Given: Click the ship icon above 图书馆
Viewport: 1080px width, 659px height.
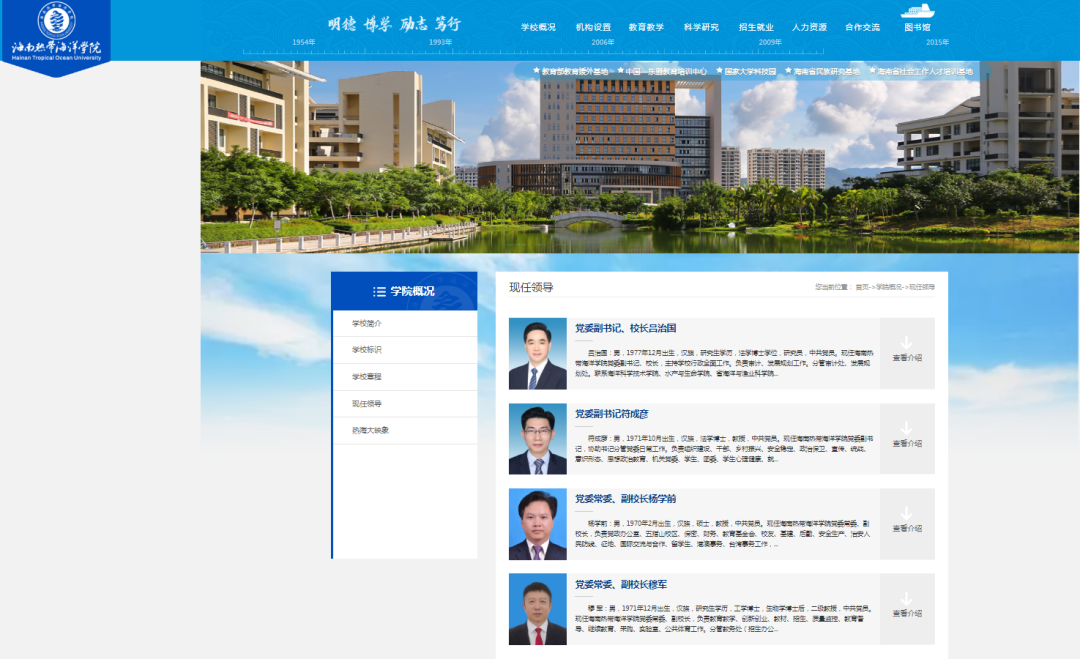Looking at the screenshot, I should coord(917,11).
